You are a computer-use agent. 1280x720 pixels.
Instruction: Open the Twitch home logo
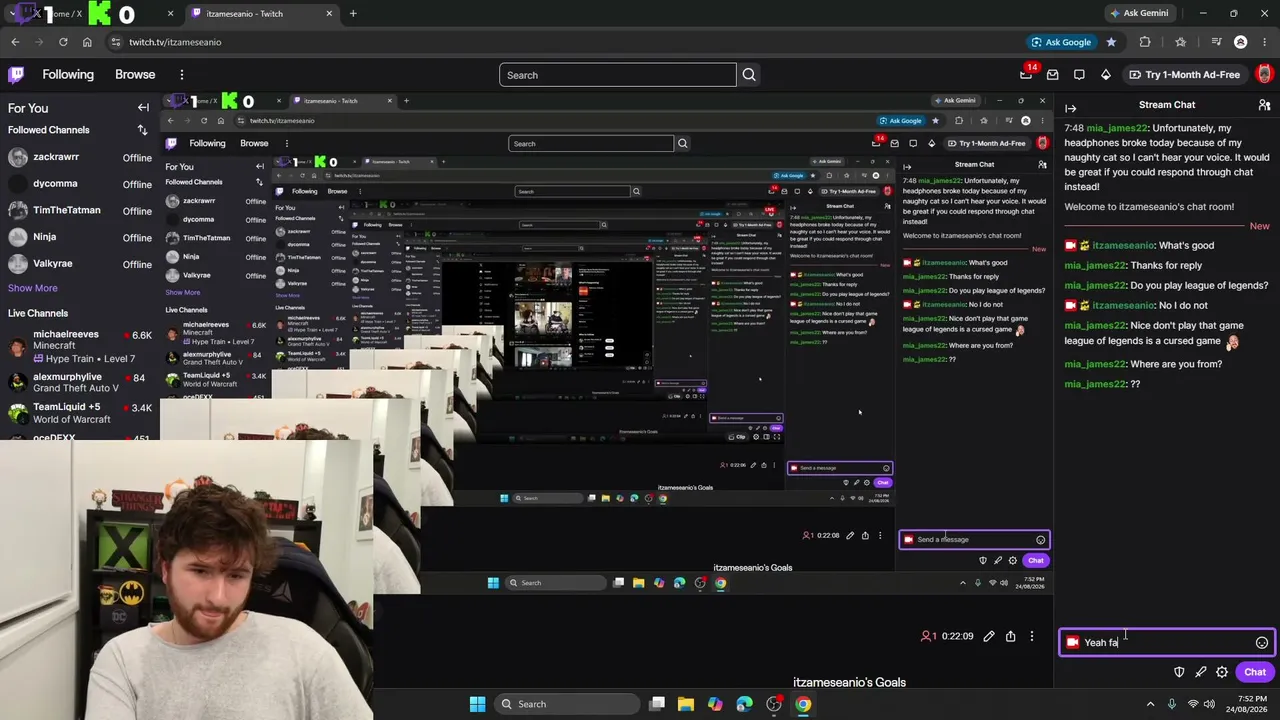coord(16,75)
